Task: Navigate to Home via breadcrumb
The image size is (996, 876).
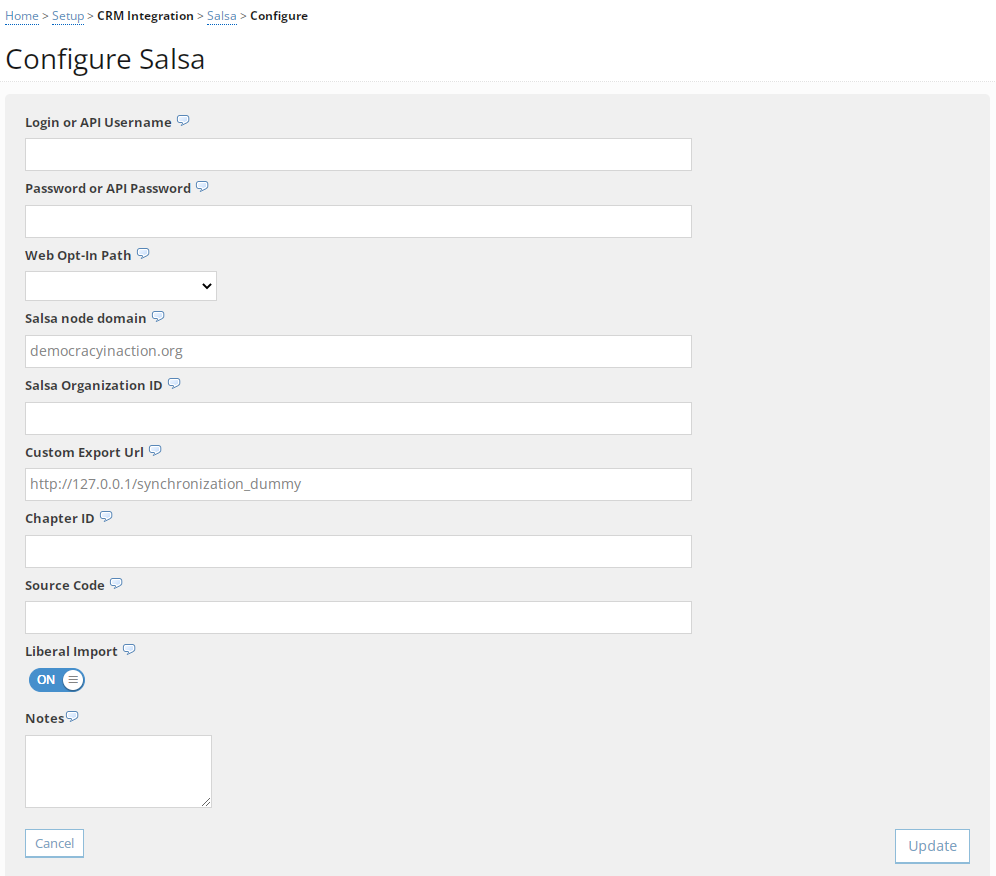Action: (x=21, y=15)
